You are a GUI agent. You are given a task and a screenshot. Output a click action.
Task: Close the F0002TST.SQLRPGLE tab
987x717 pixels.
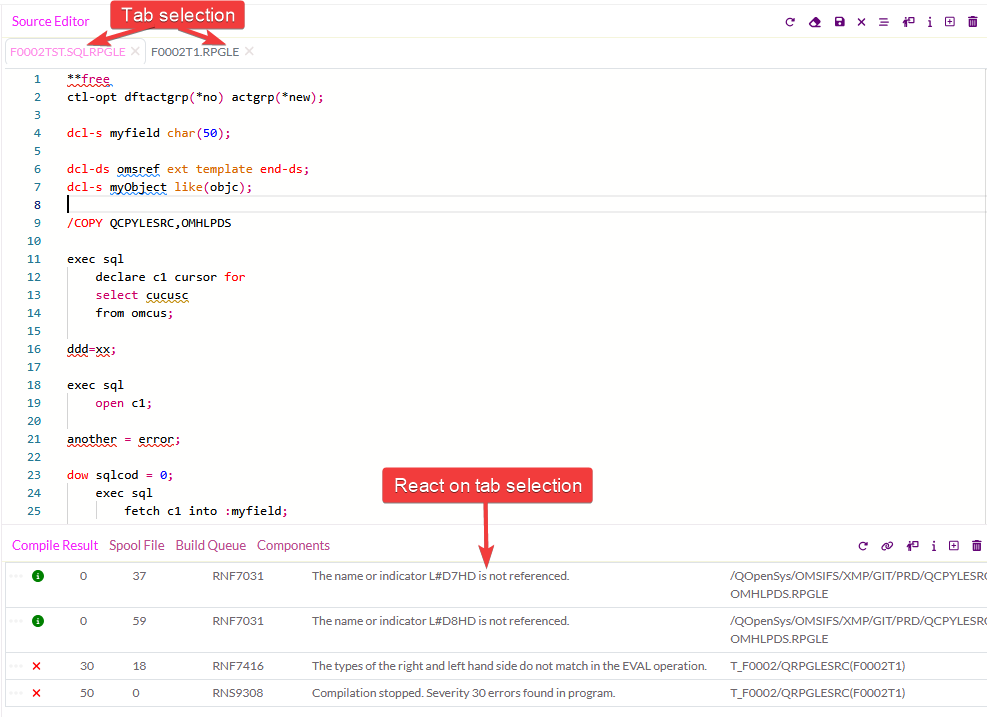coord(135,51)
